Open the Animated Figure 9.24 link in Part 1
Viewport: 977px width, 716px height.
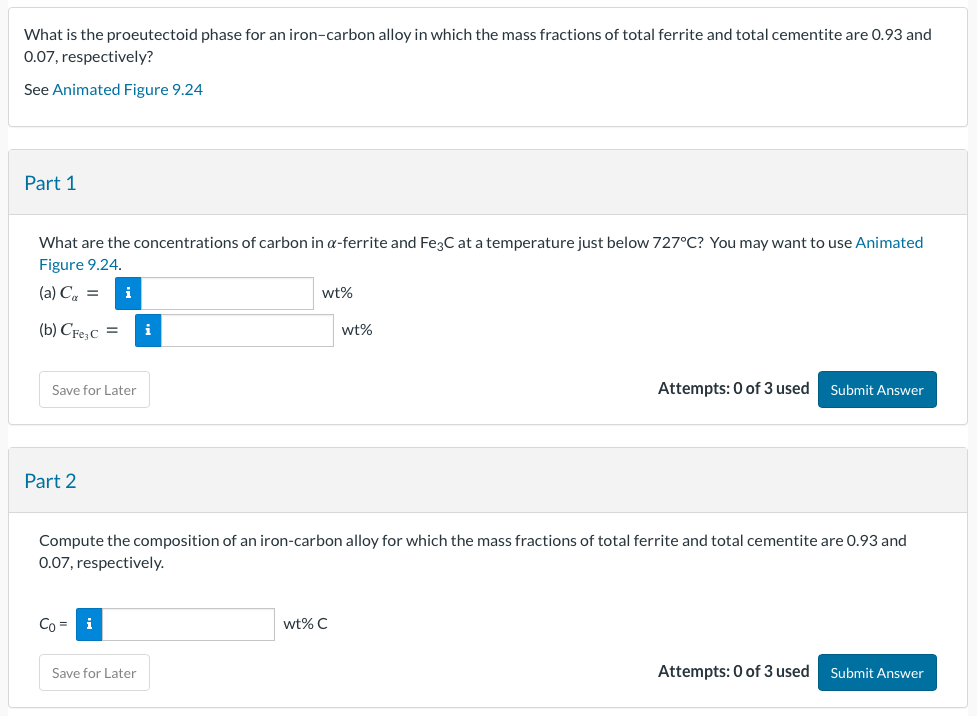point(889,243)
